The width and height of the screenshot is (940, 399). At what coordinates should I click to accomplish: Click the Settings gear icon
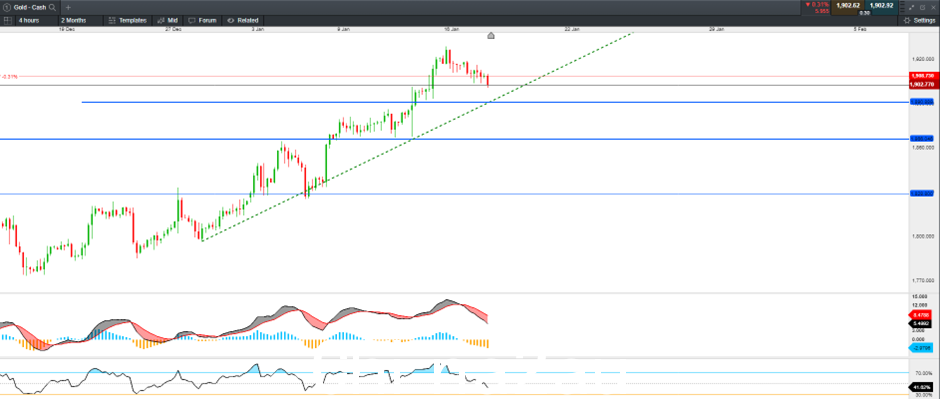click(x=908, y=20)
